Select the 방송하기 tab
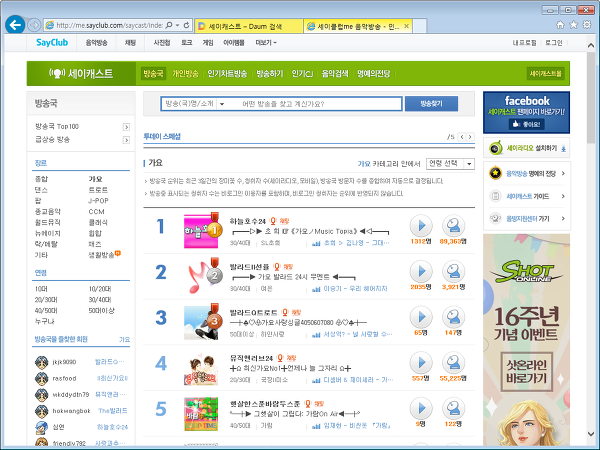Viewport: 600px width, 450px height. [x=269, y=73]
